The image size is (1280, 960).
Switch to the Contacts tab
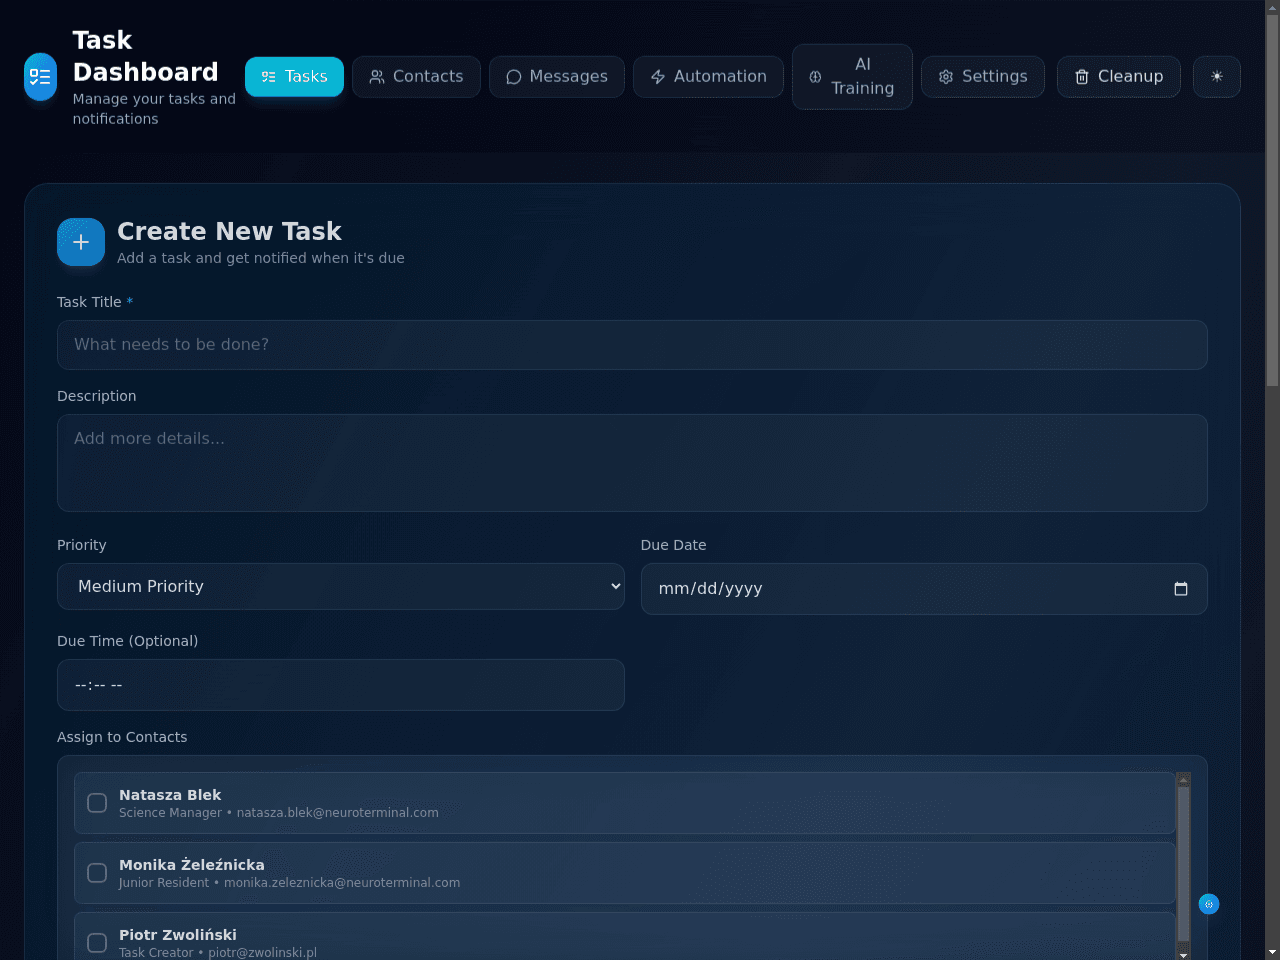416,77
